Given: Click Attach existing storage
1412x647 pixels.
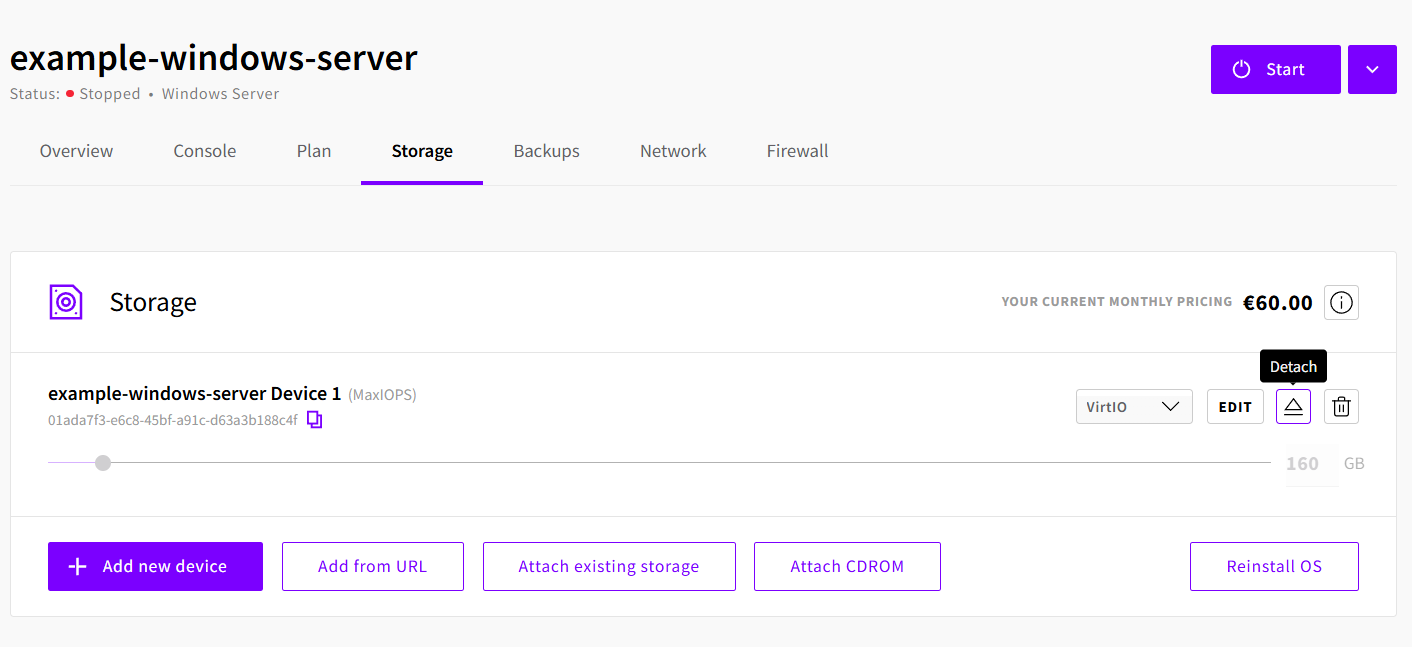Looking at the screenshot, I should [608, 566].
